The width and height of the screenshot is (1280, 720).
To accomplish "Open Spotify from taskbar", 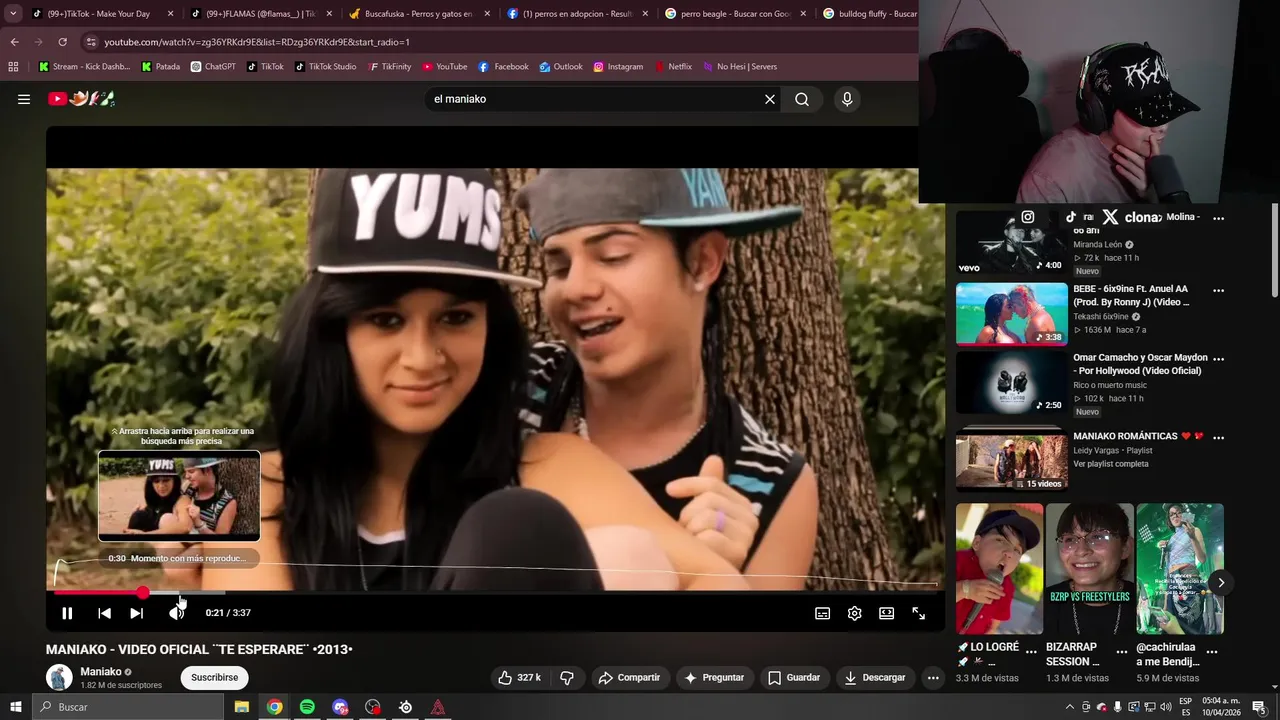I will point(307,707).
